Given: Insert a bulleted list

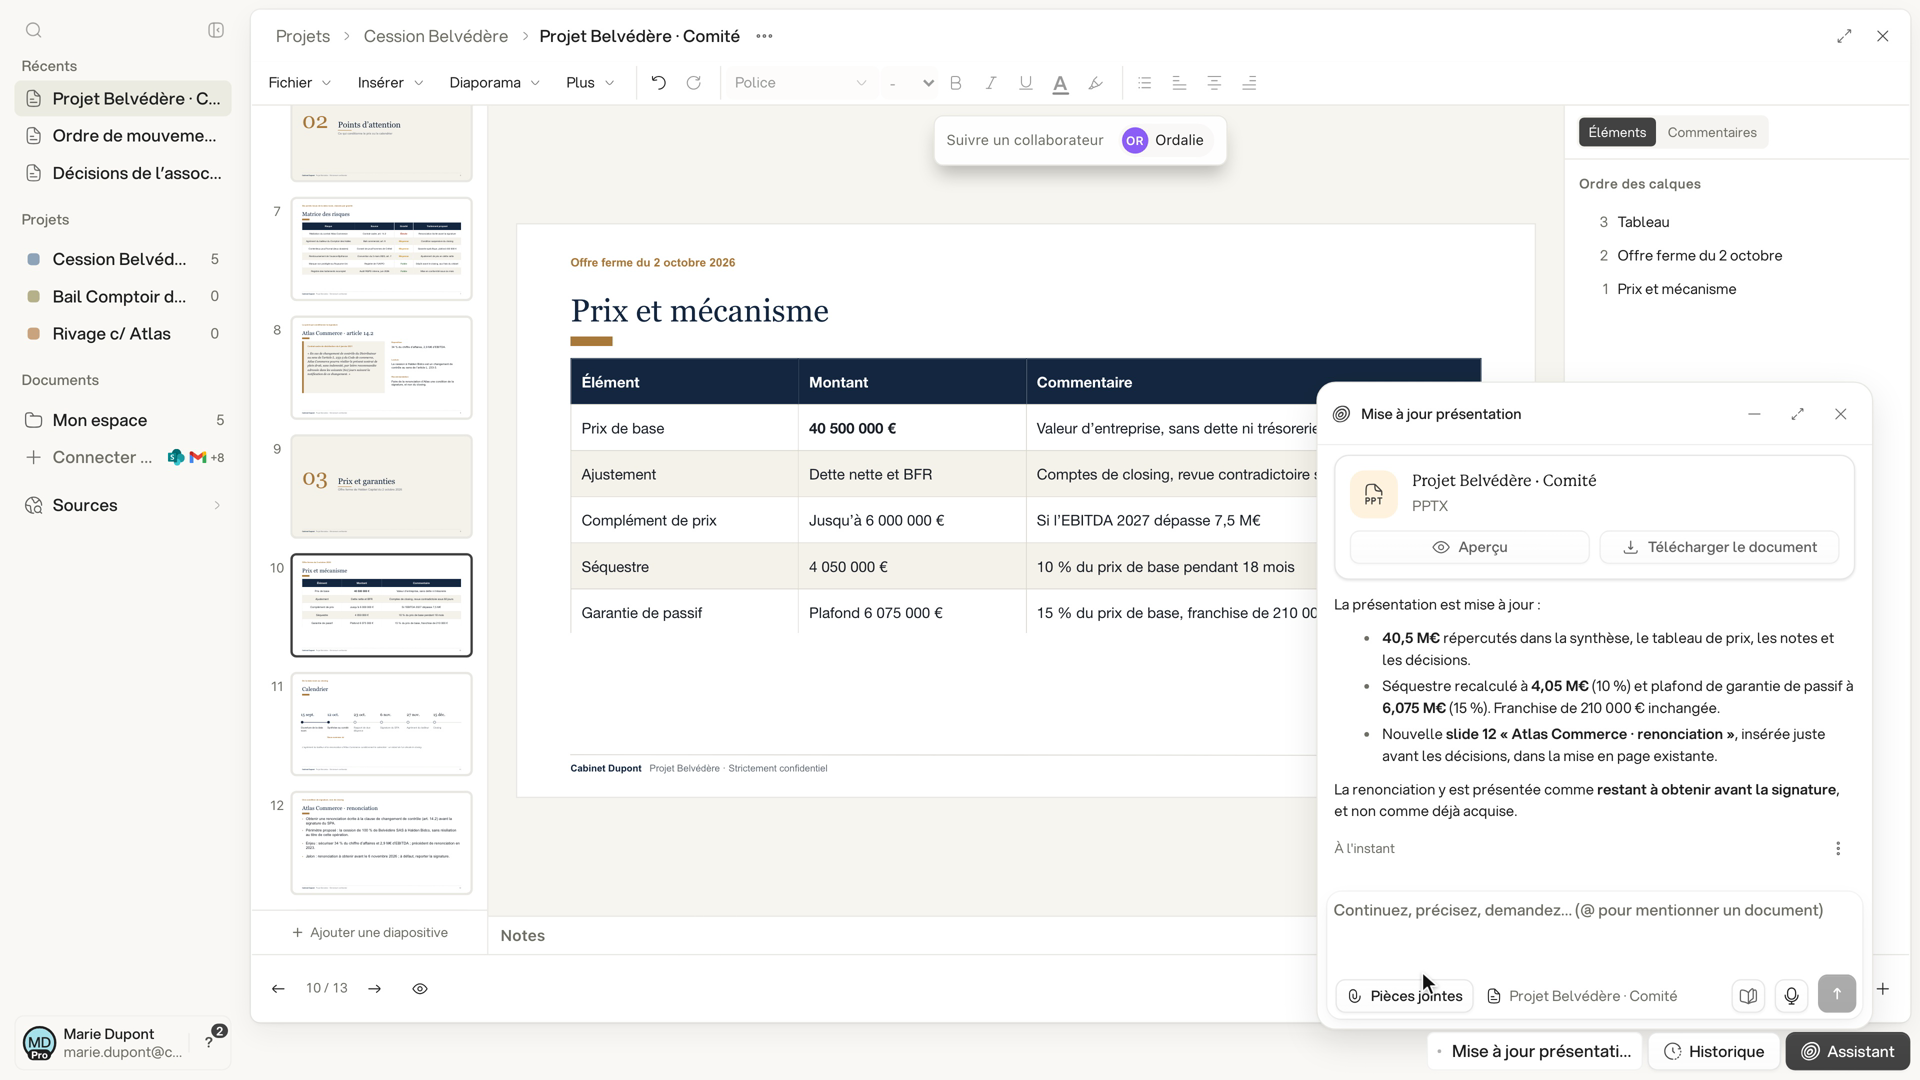Looking at the screenshot, I should tap(1145, 83).
